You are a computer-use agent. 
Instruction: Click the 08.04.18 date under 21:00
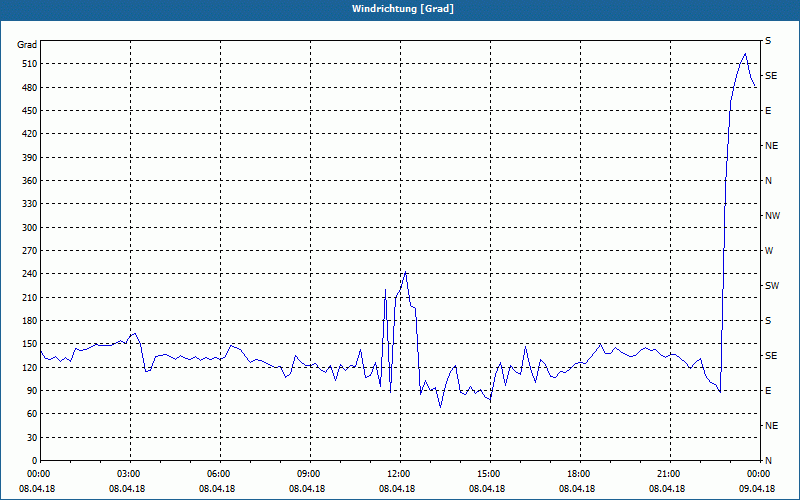click(667, 489)
